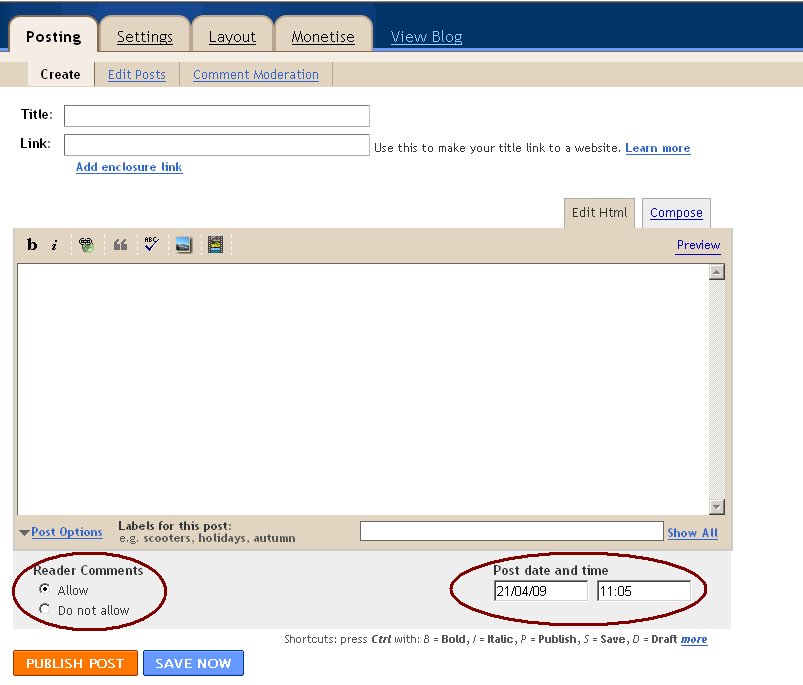Viewport: 803px width, 685px height.
Task: Click the Save Now button
Action: [x=193, y=663]
